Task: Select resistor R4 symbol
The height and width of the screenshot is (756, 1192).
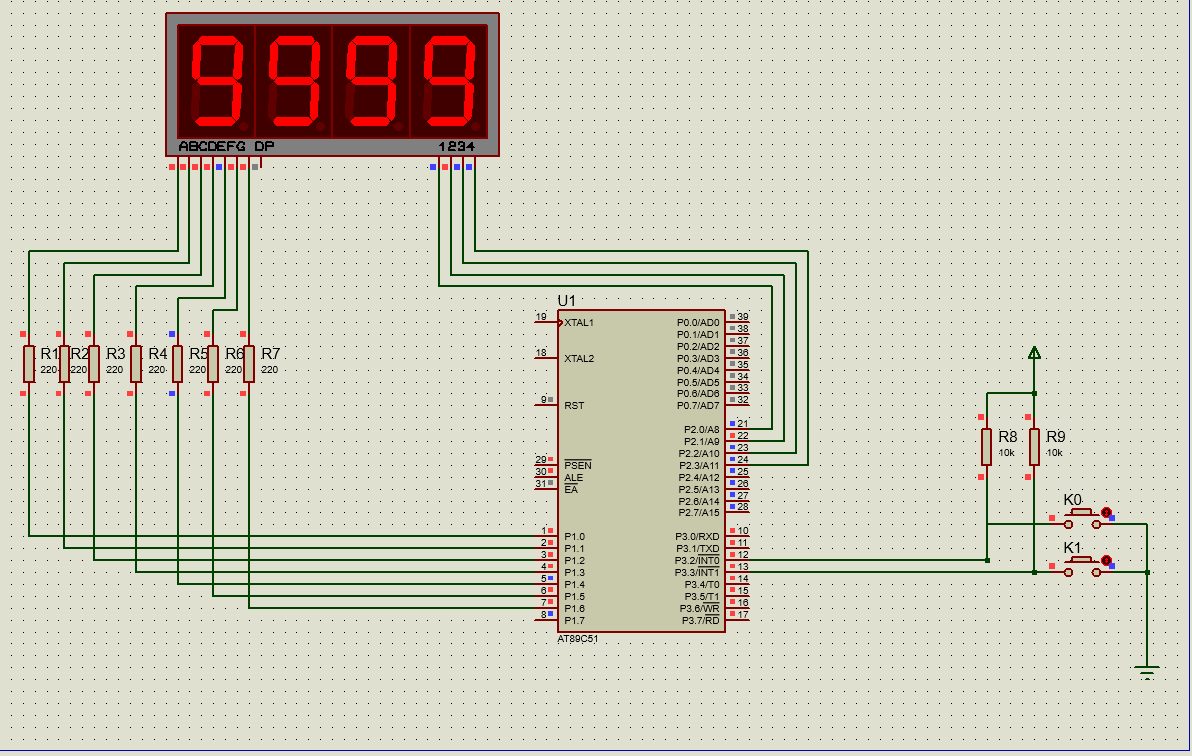Action: click(135, 364)
